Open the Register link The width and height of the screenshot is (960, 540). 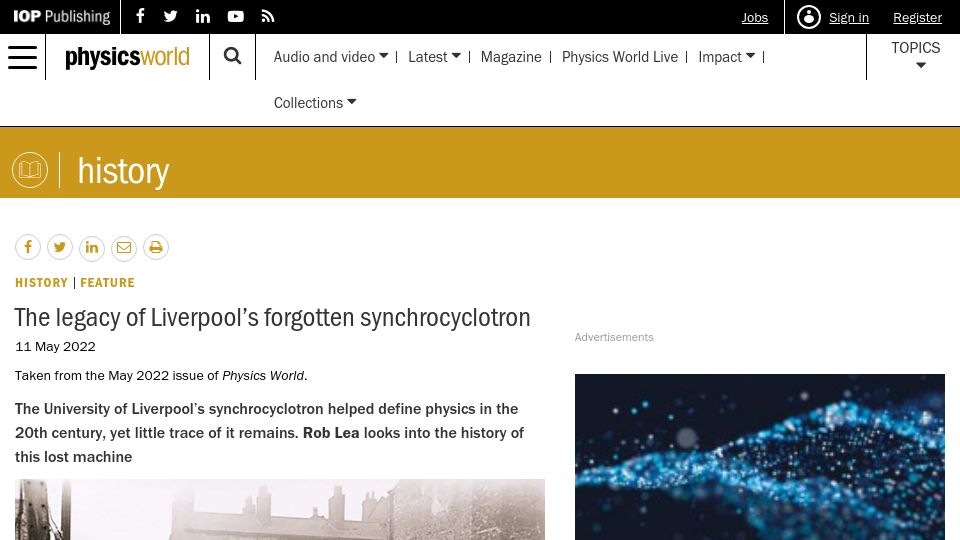[x=917, y=18]
